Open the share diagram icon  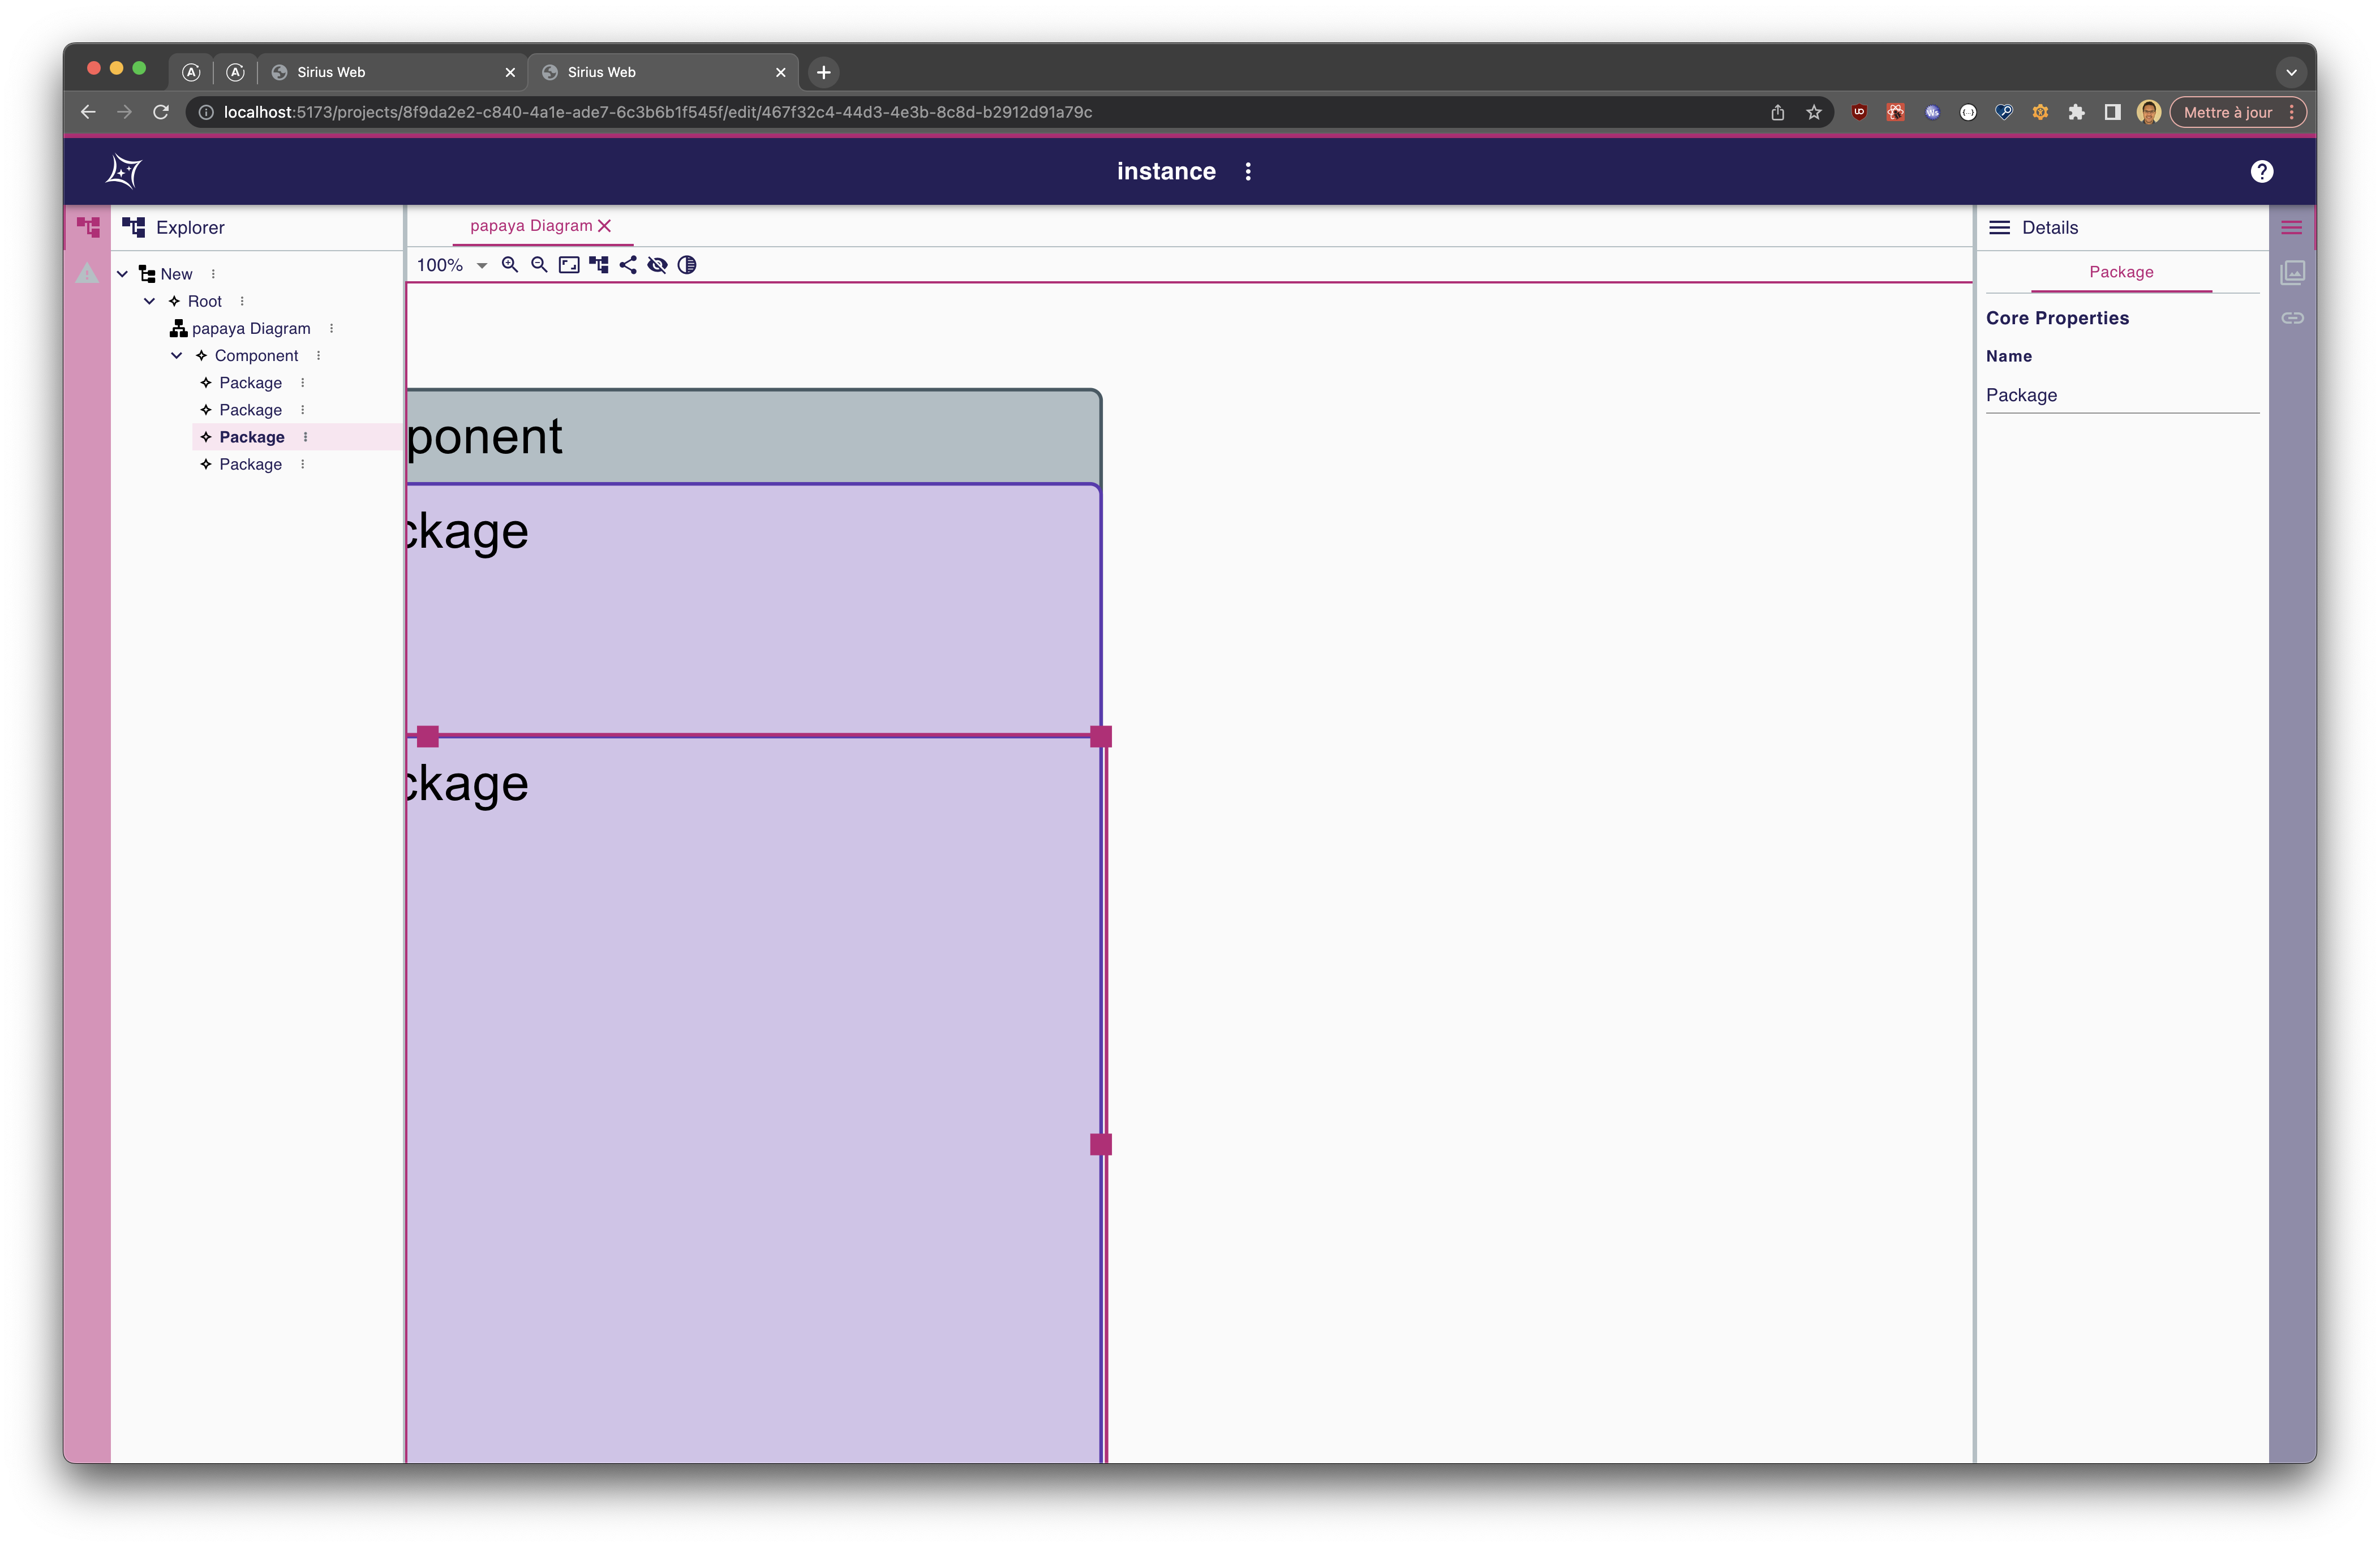point(628,265)
